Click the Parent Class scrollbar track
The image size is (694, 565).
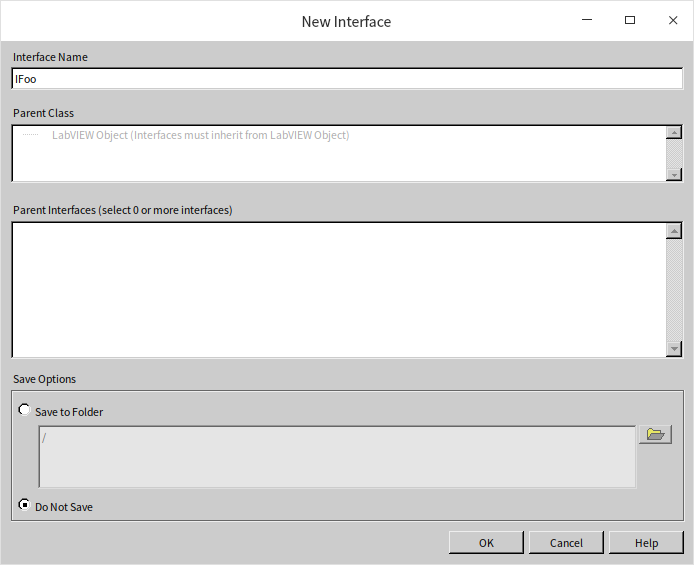point(674,153)
